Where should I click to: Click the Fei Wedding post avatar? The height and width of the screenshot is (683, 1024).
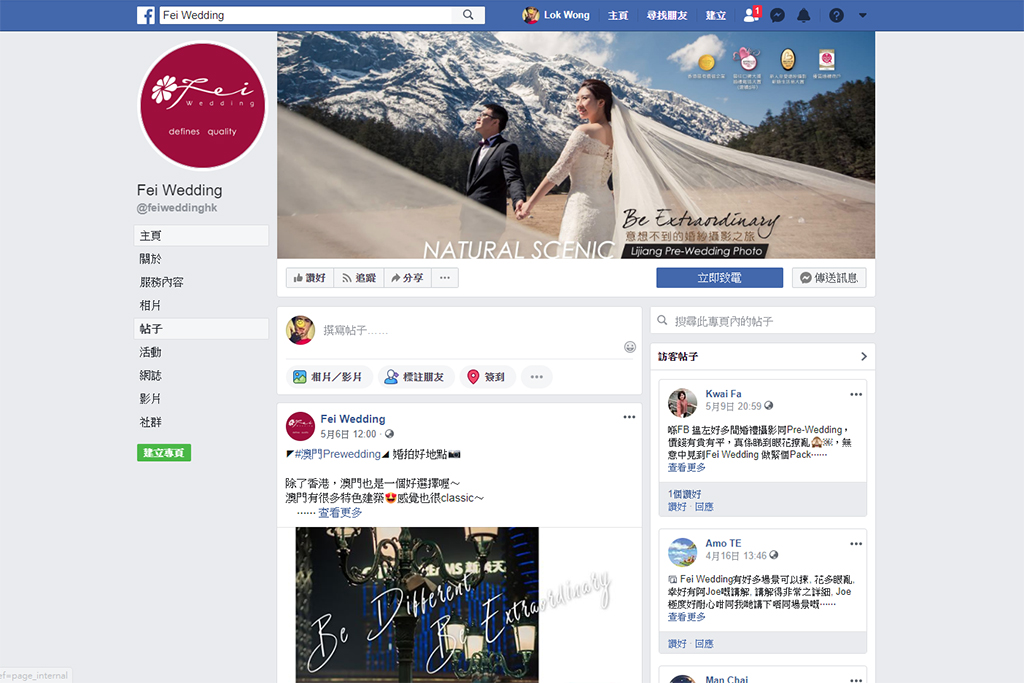300,426
